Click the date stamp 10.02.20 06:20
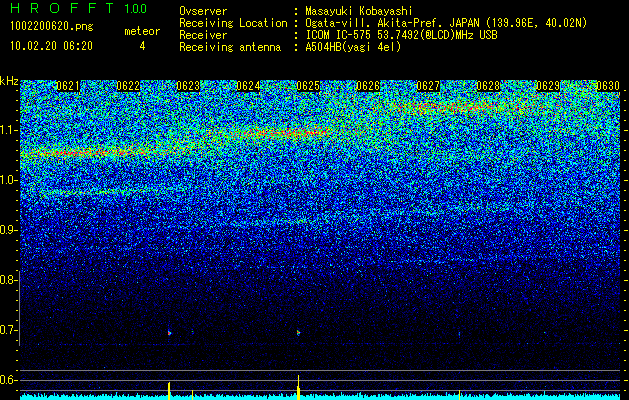 click(51, 46)
